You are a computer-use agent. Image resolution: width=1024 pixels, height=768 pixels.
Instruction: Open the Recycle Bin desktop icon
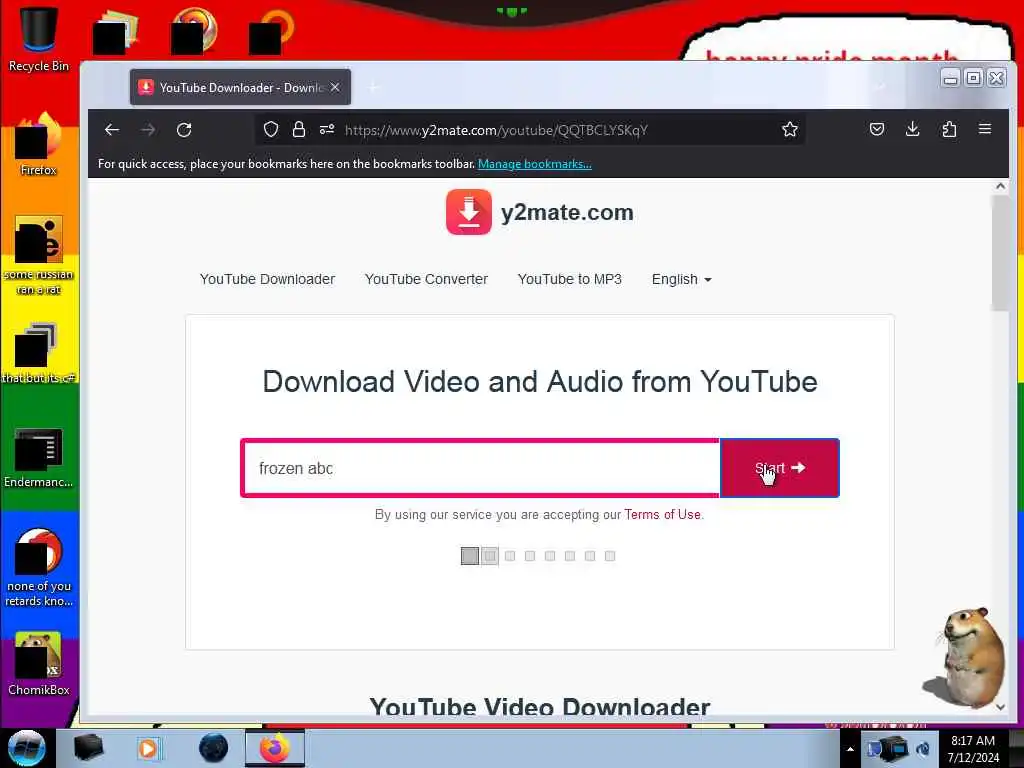tap(39, 39)
